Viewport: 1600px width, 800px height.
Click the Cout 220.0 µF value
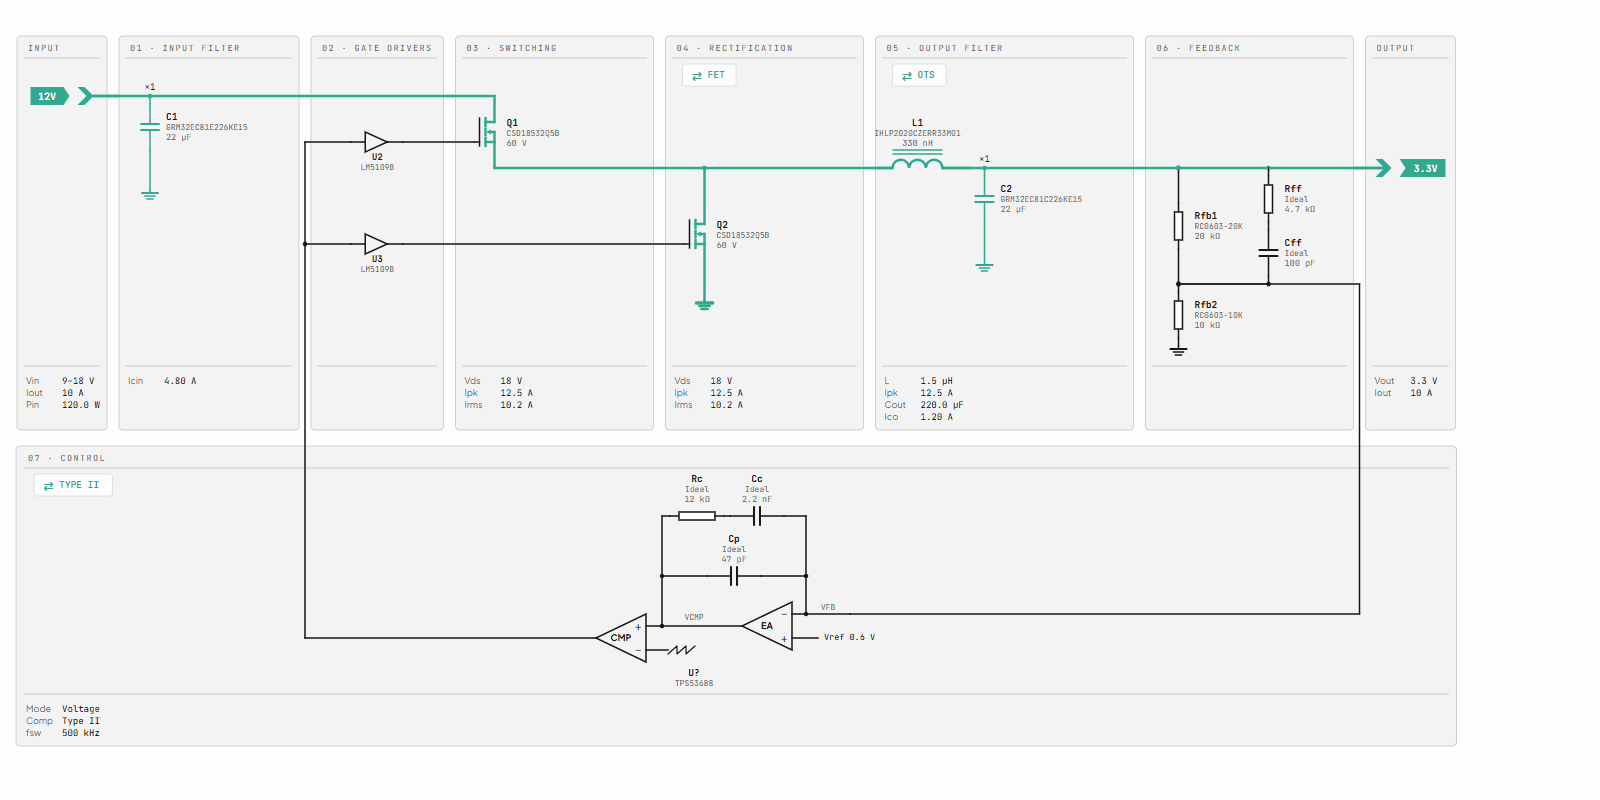pos(942,405)
